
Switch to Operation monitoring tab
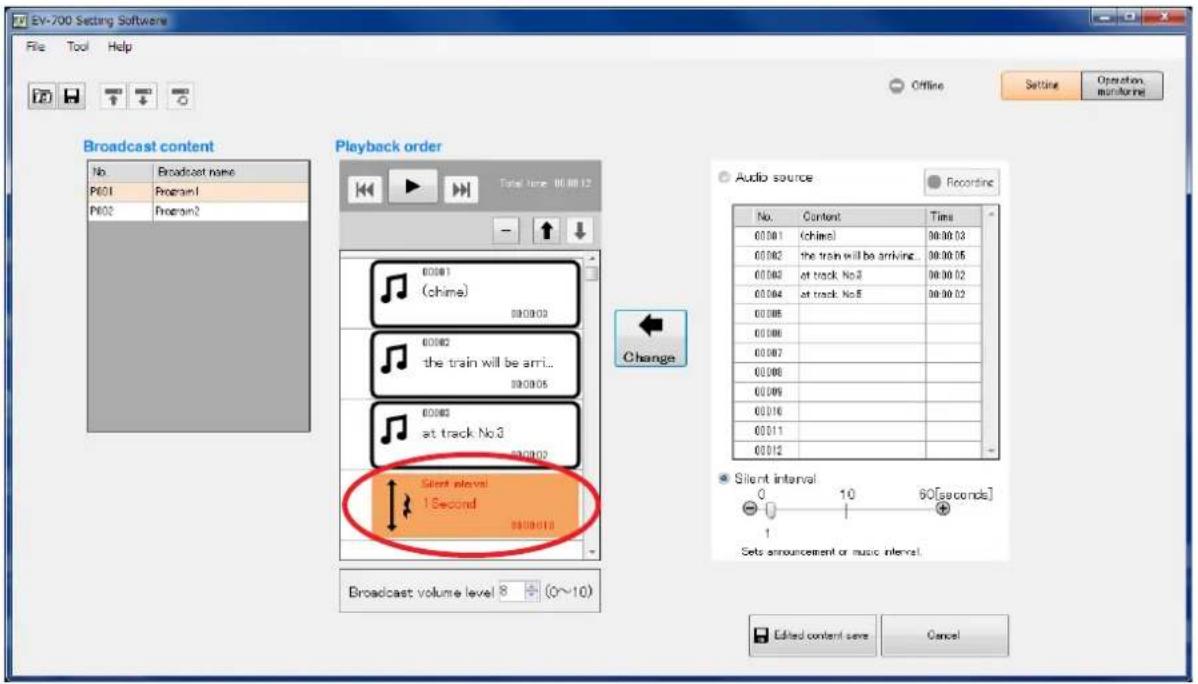[1122, 86]
